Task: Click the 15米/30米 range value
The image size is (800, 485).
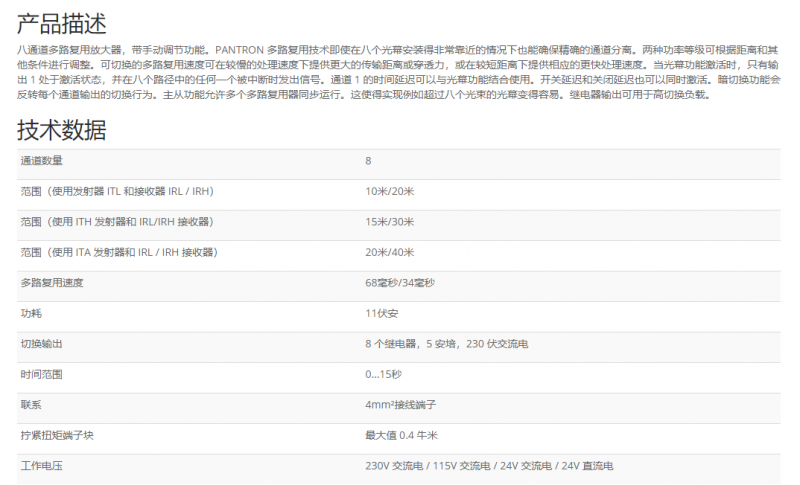Action: point(389,221)
